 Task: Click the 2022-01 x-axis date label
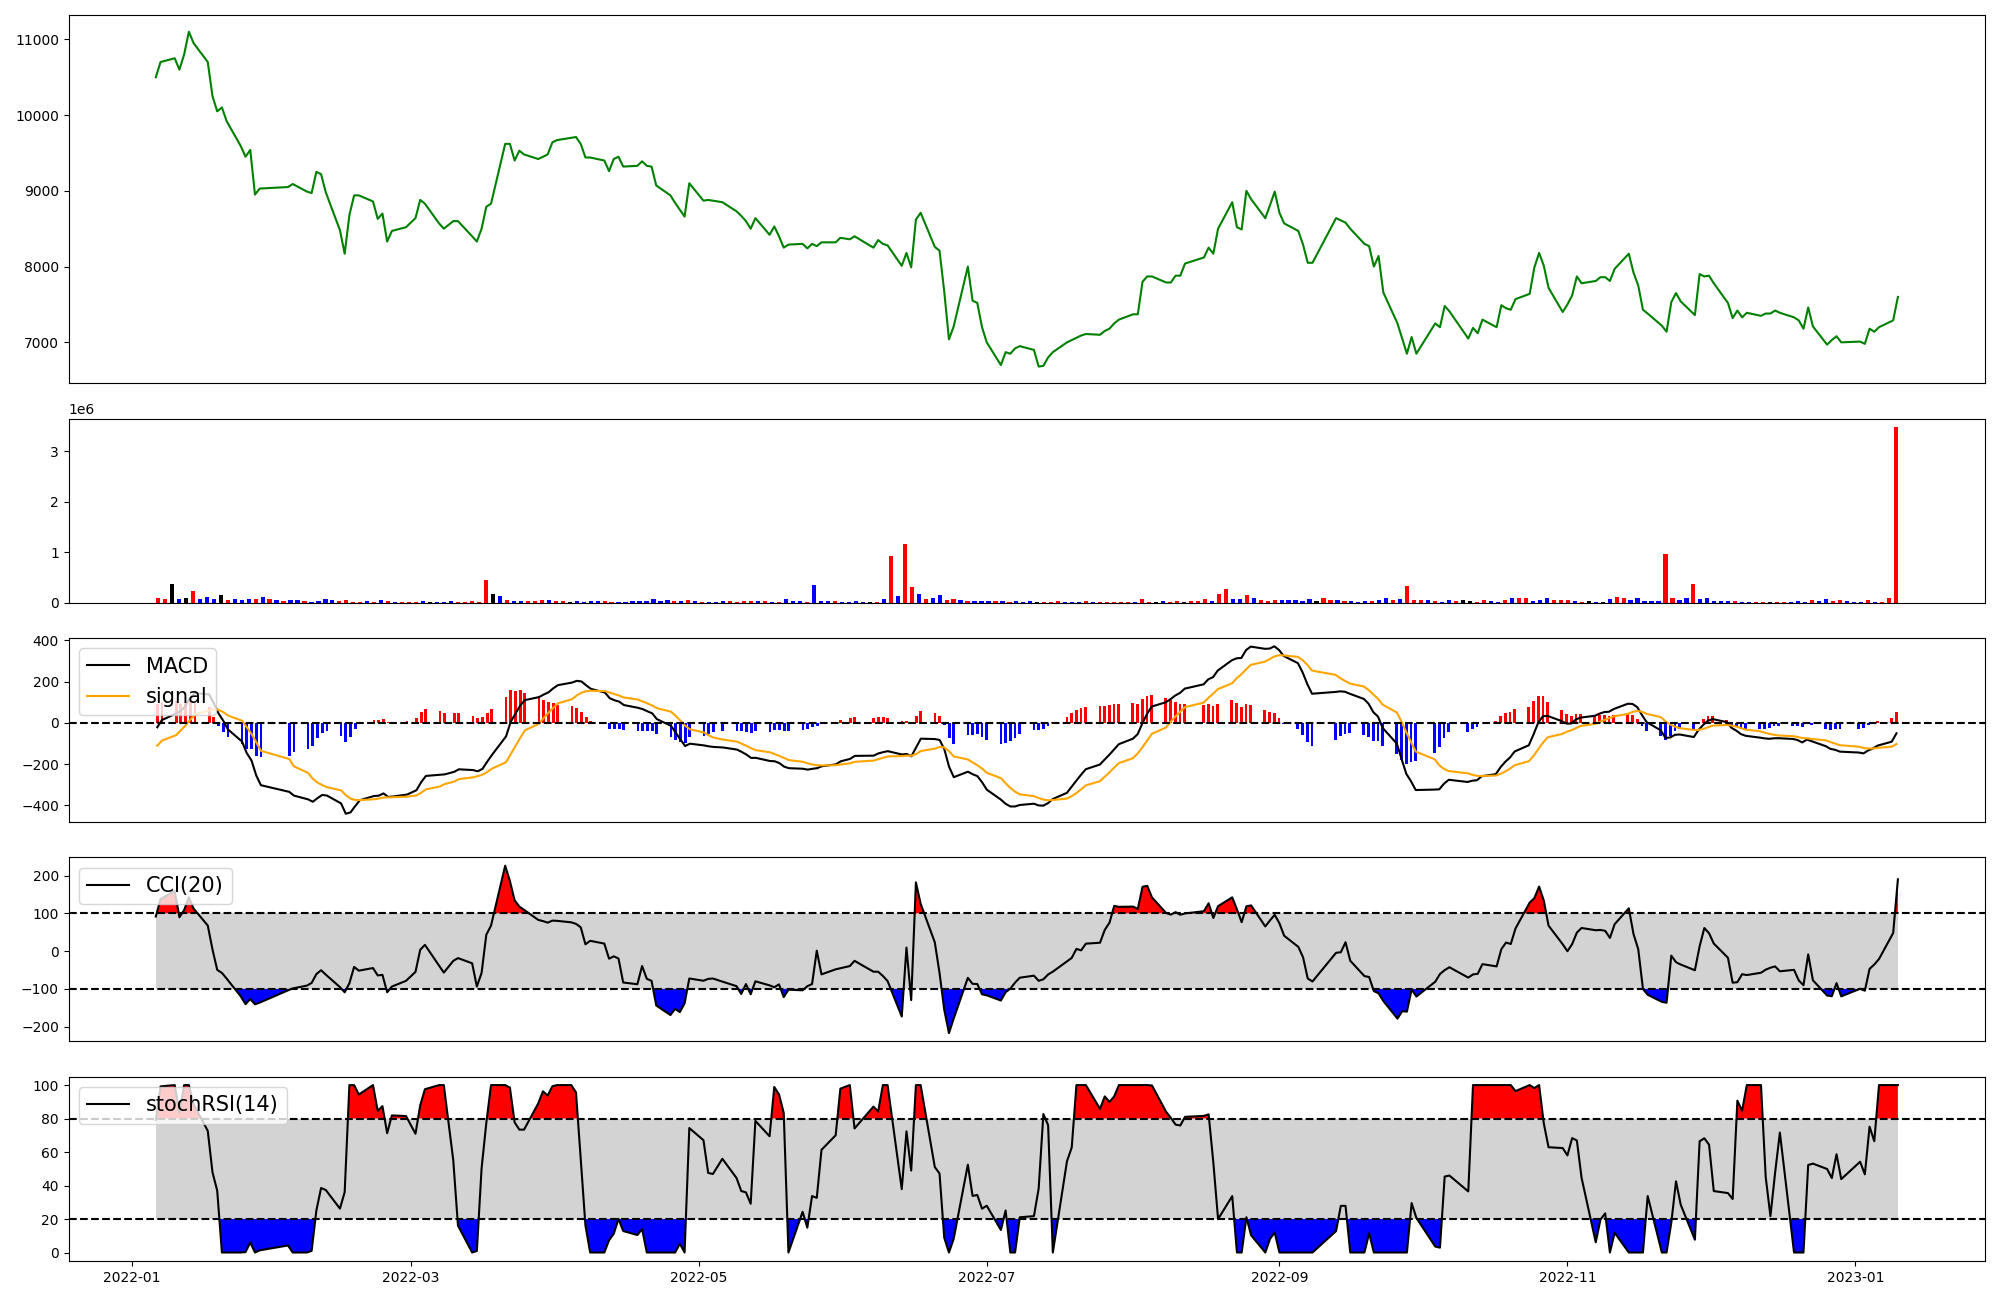132,1277
